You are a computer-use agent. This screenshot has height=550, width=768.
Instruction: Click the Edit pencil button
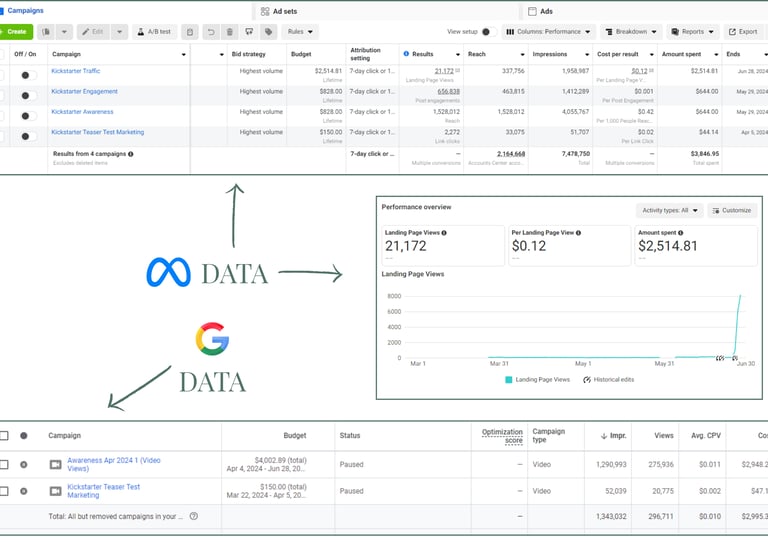(x=93, y=32)
